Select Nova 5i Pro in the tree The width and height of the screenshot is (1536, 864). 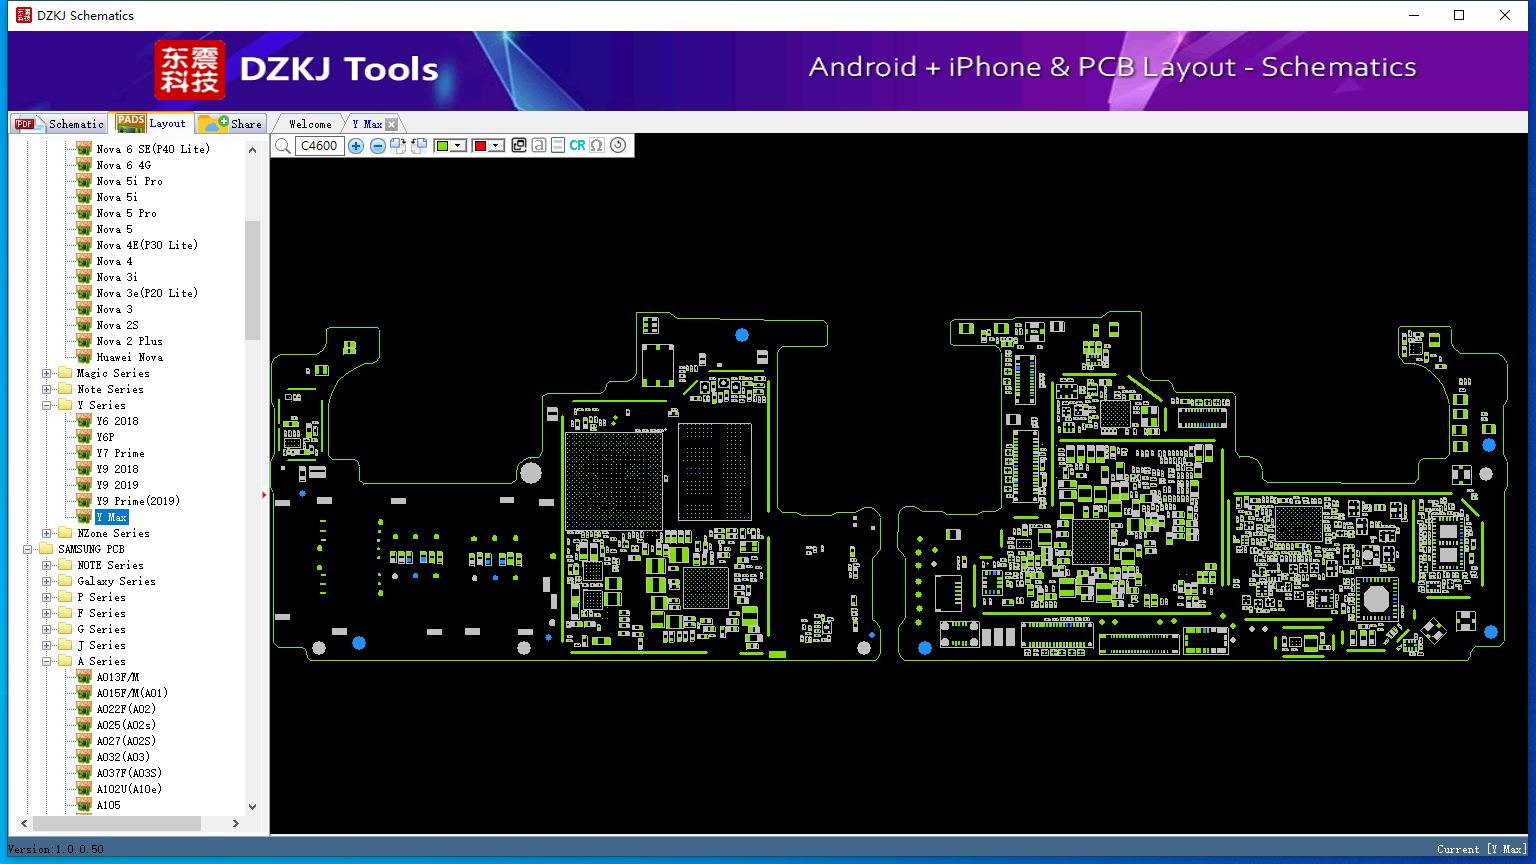click(129, 181)
